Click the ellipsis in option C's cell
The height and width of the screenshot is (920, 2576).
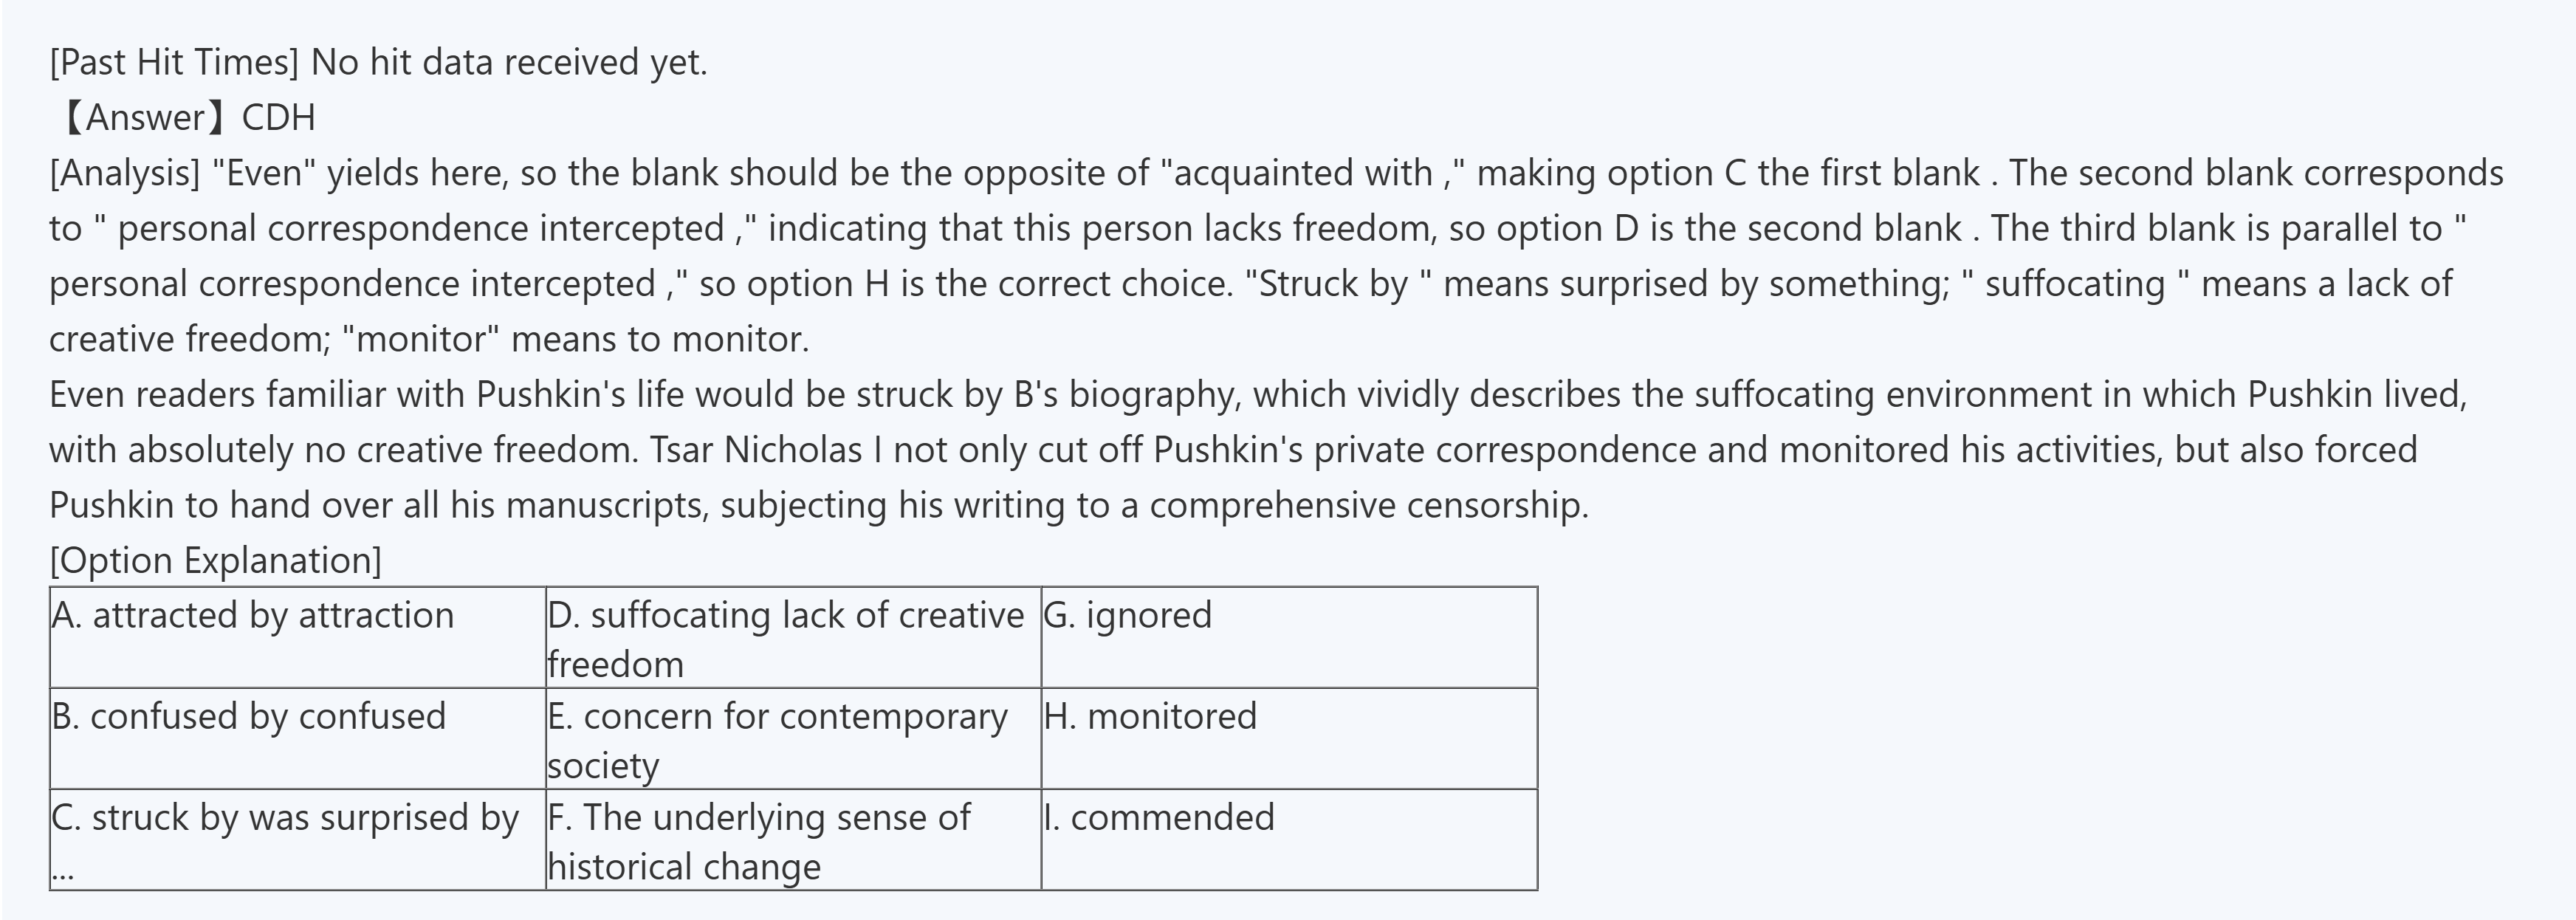pyautogui.click(x=62, y=871)
